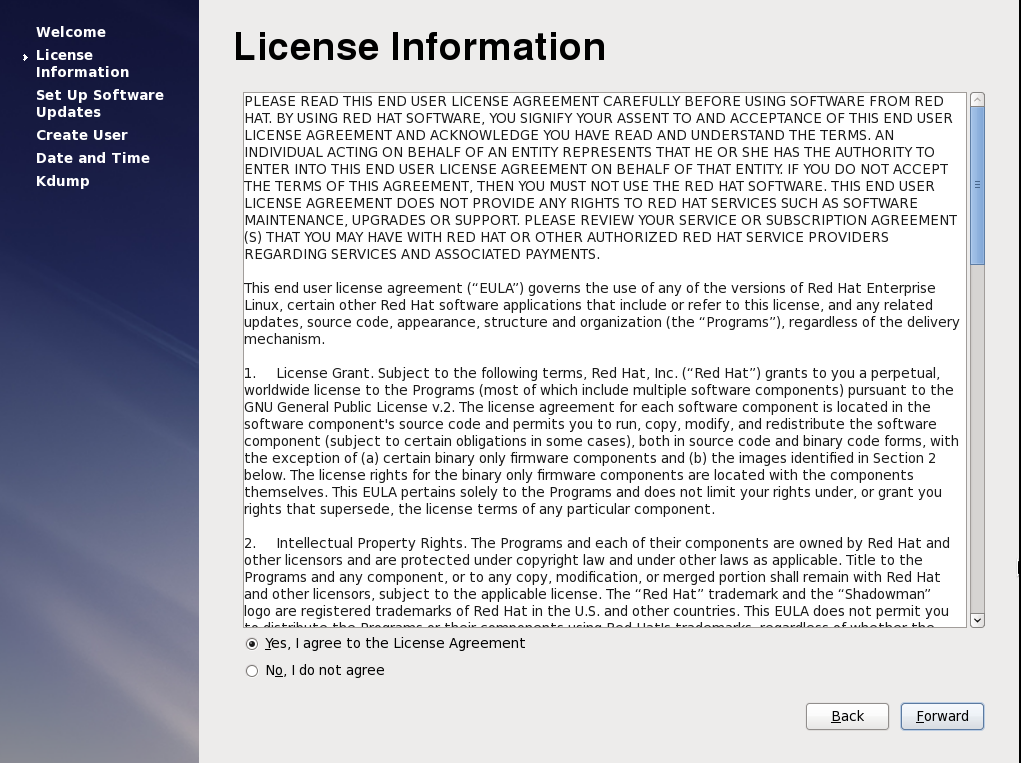Go to the Kdump step

click(x=63, y=181)
